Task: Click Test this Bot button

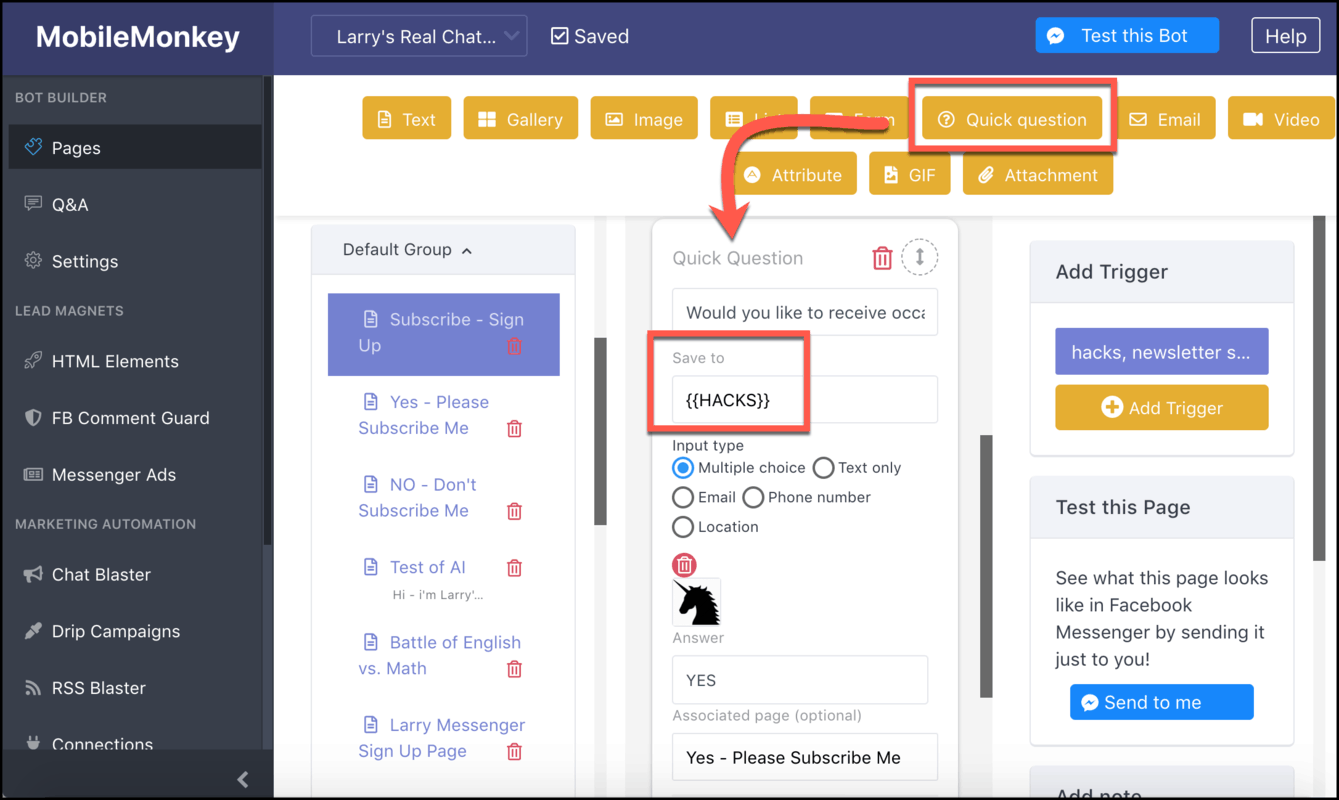Action: (1127, 36)
